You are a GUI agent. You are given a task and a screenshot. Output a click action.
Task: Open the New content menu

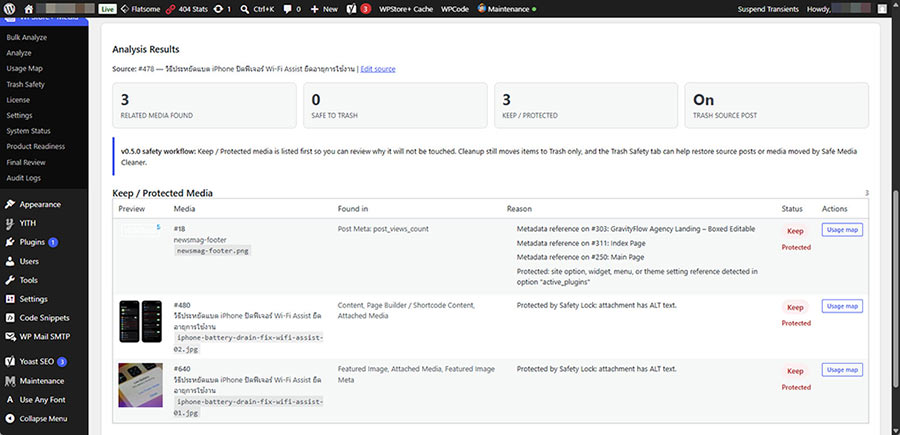coord(324,9)
